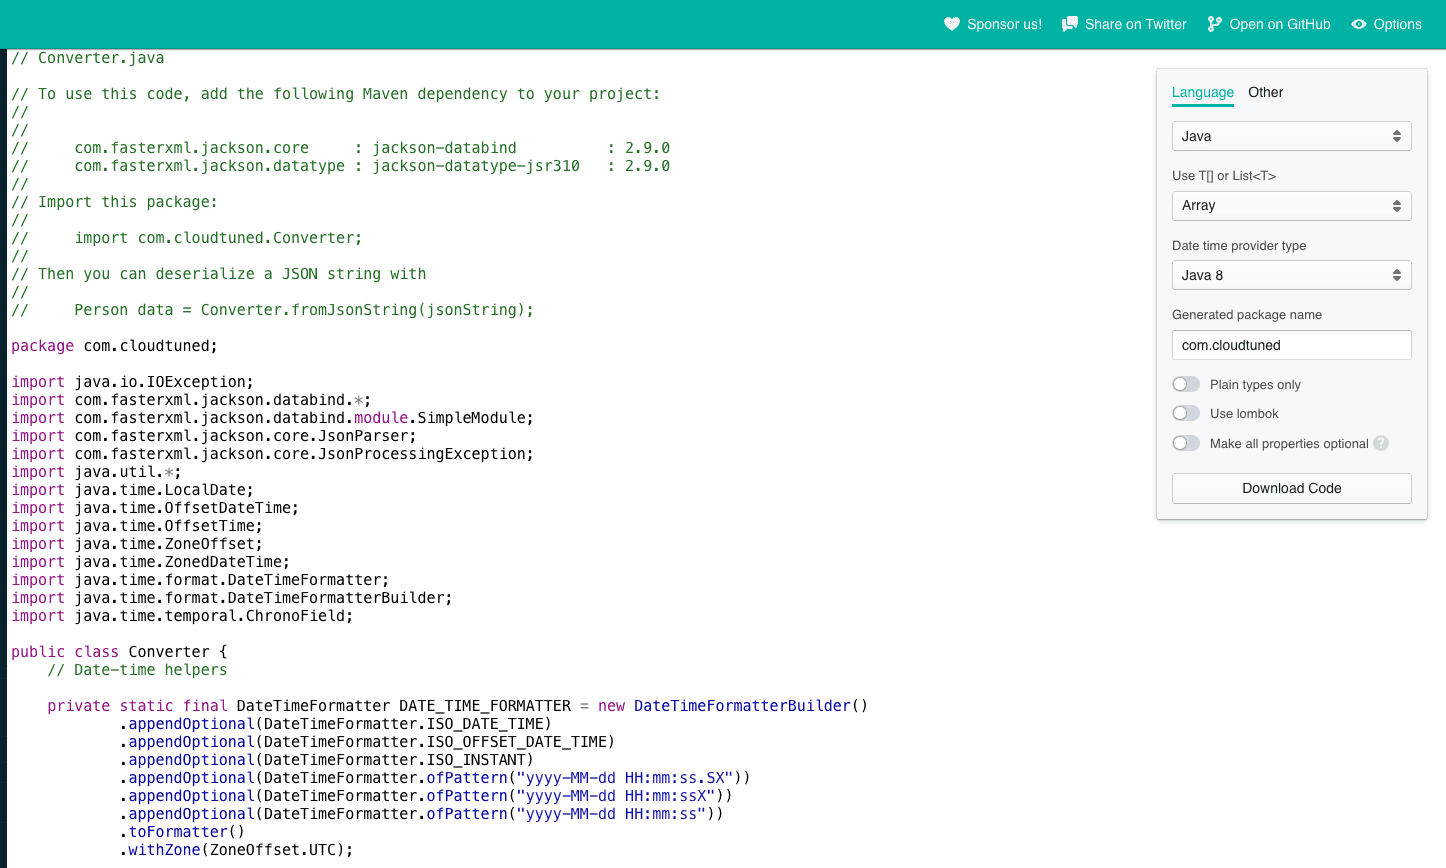
Task: Switch to the Other tab
Action: tap(1265, 92)
